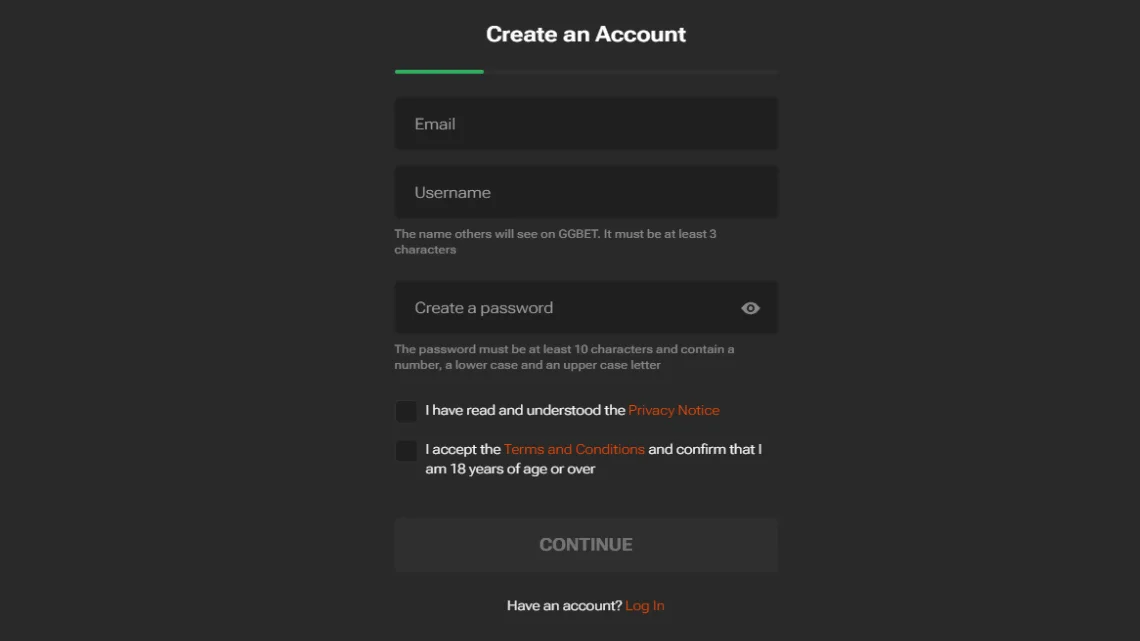
Task: Open the Privacy Notice link
Action: point(674,410)
